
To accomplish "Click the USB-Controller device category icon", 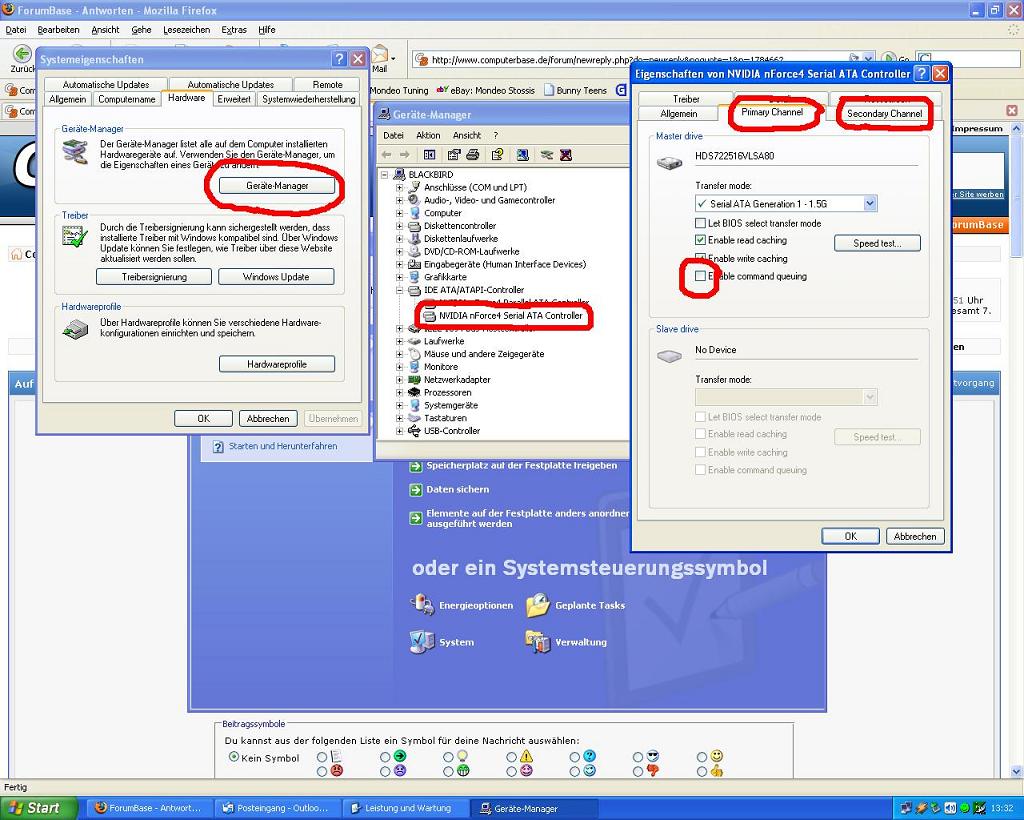I will point(414,431).
